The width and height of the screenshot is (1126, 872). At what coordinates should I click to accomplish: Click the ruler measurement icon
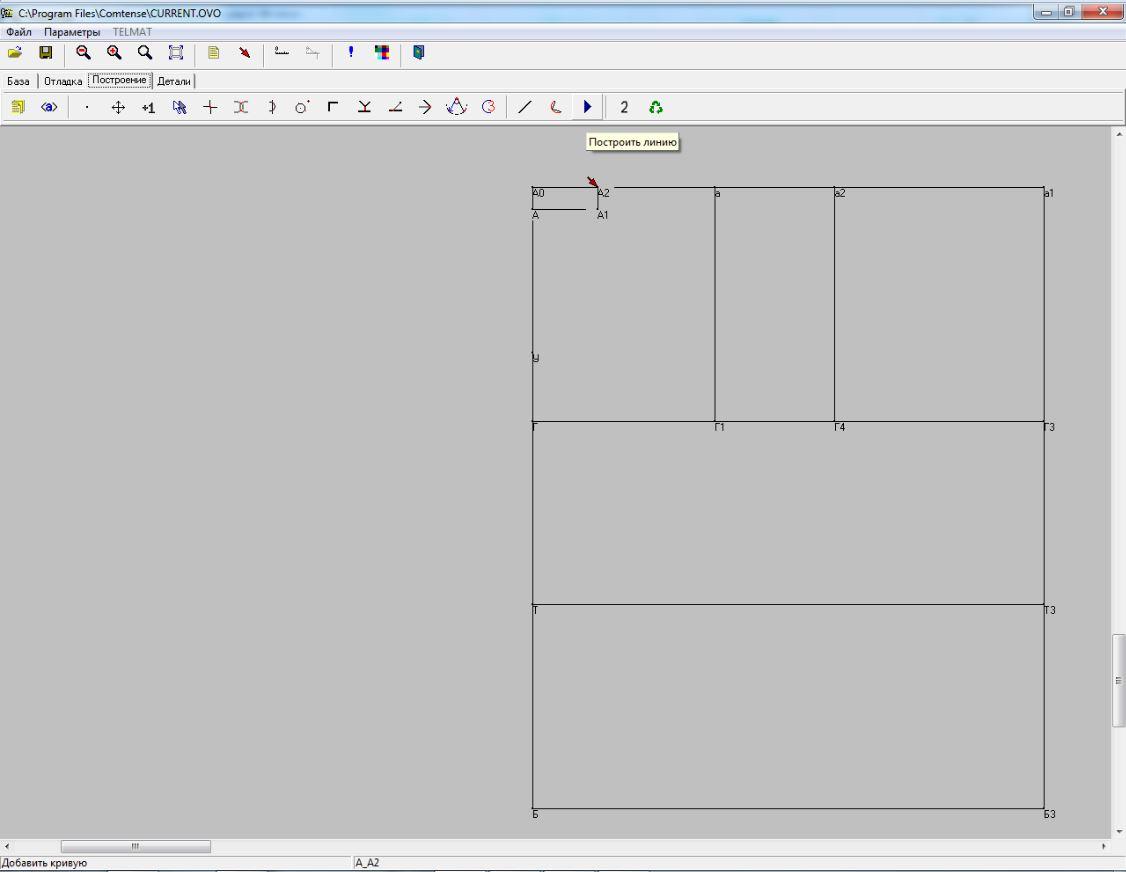point(282,52)
